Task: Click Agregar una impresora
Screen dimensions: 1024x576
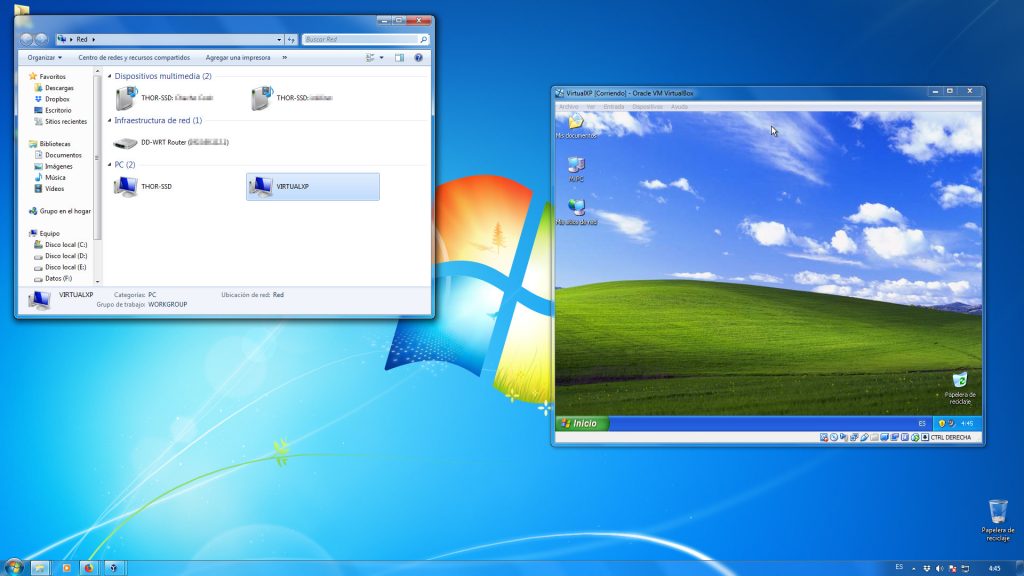Action: [238, 57]
